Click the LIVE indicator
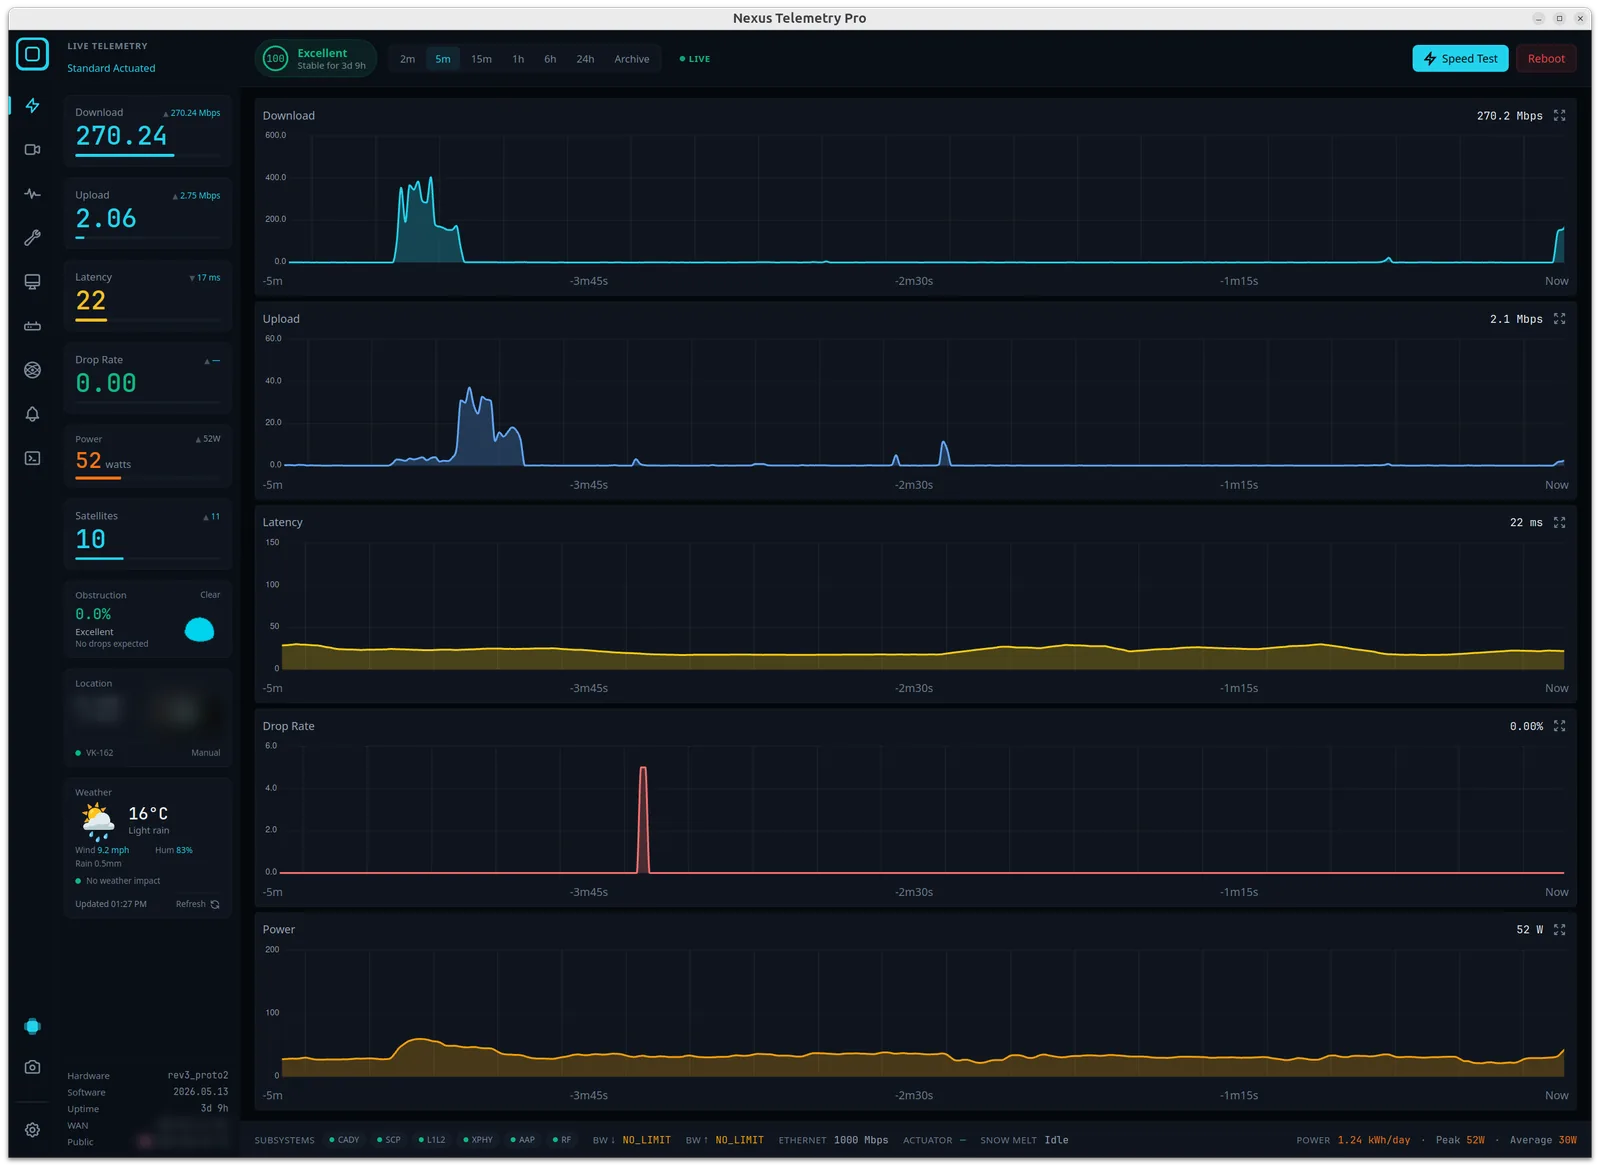Screen dimensions: 1600x1168 (x=695, y=59)
